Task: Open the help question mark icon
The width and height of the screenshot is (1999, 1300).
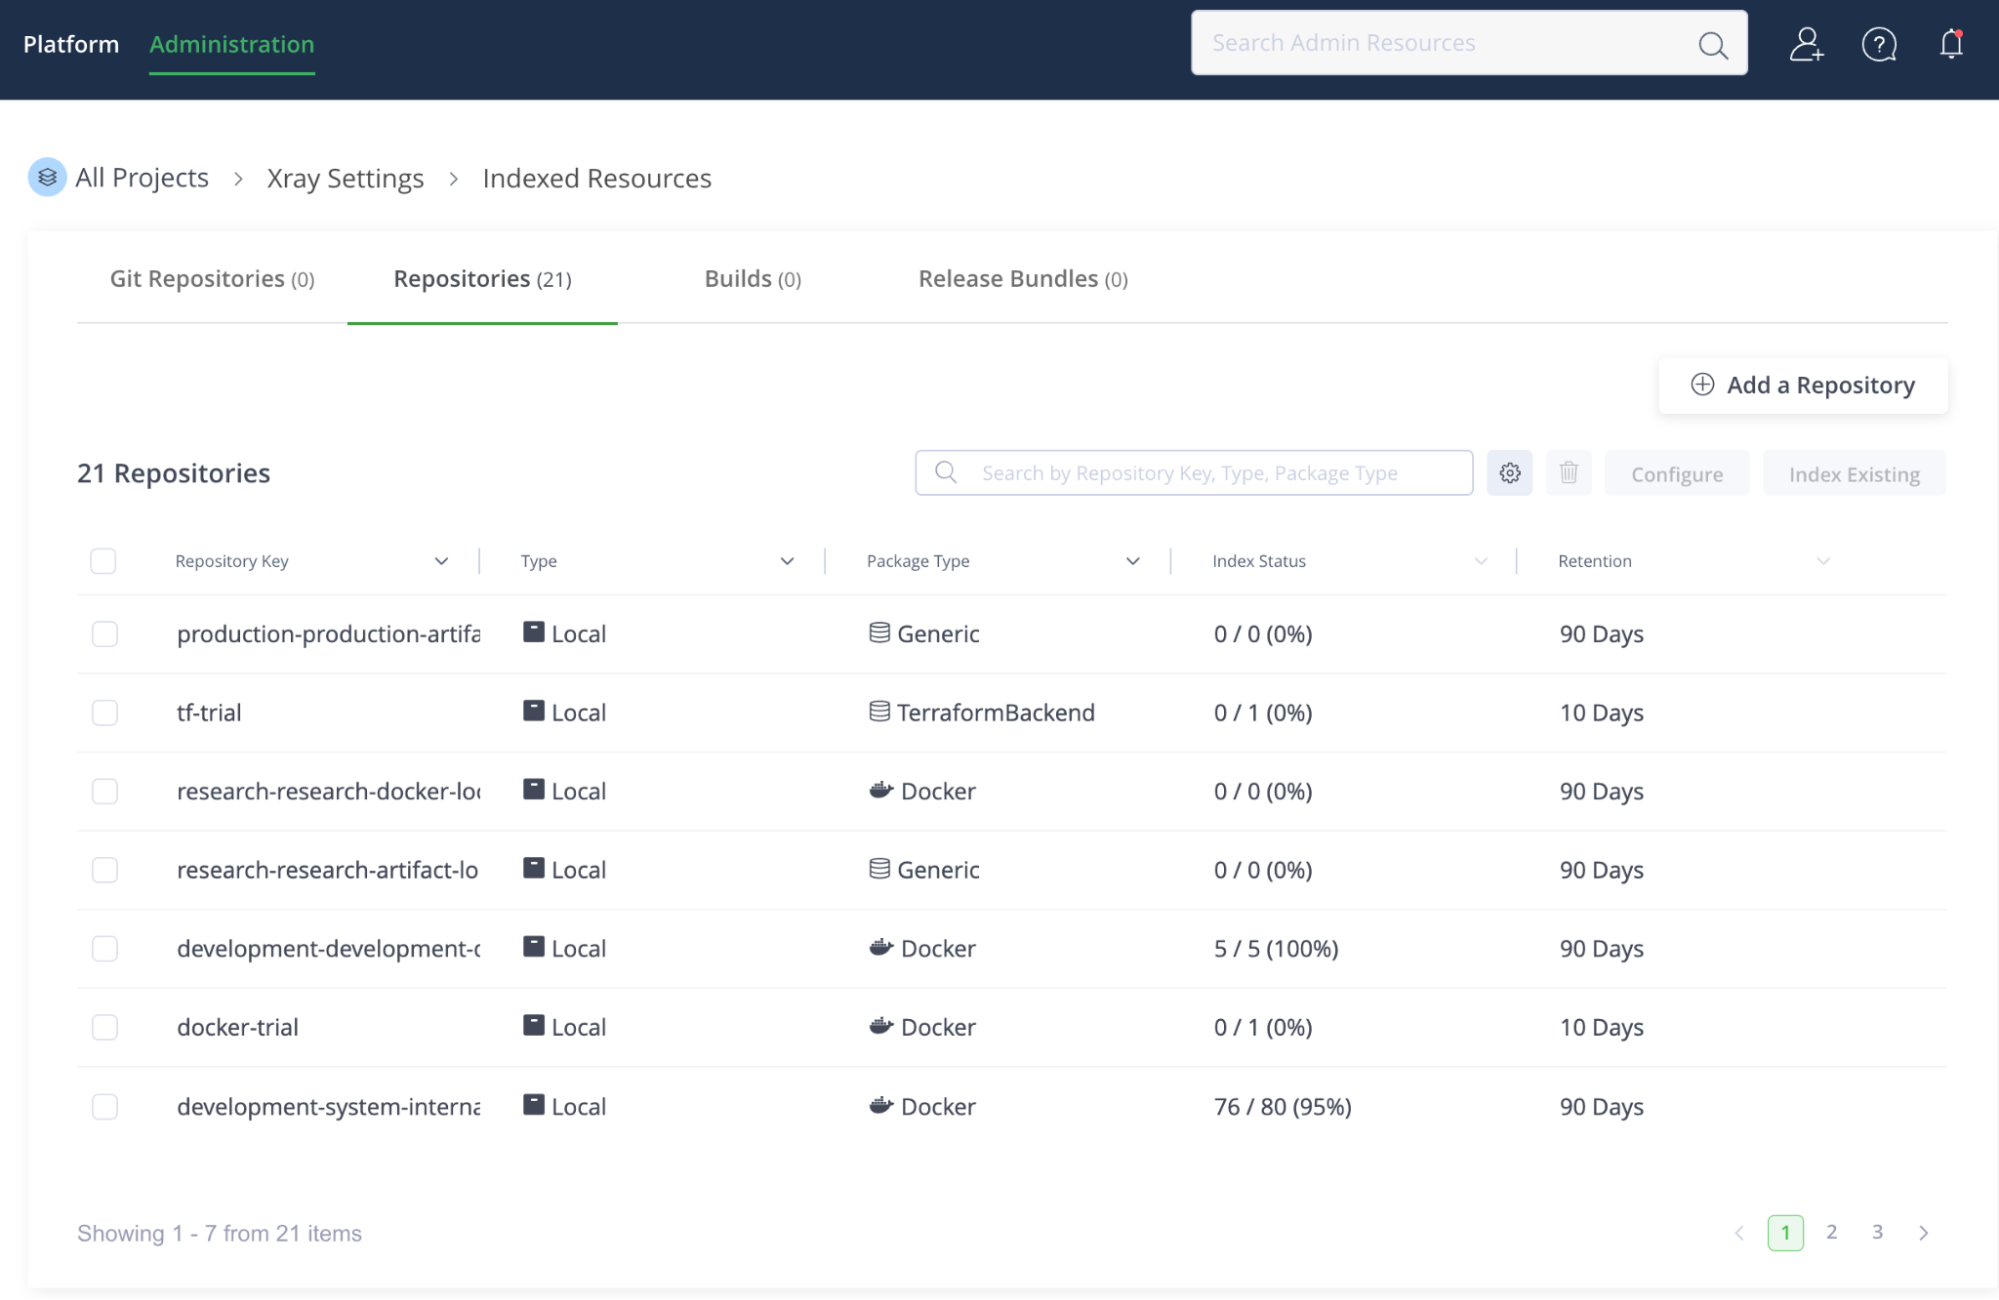Action: [1879, 44]
